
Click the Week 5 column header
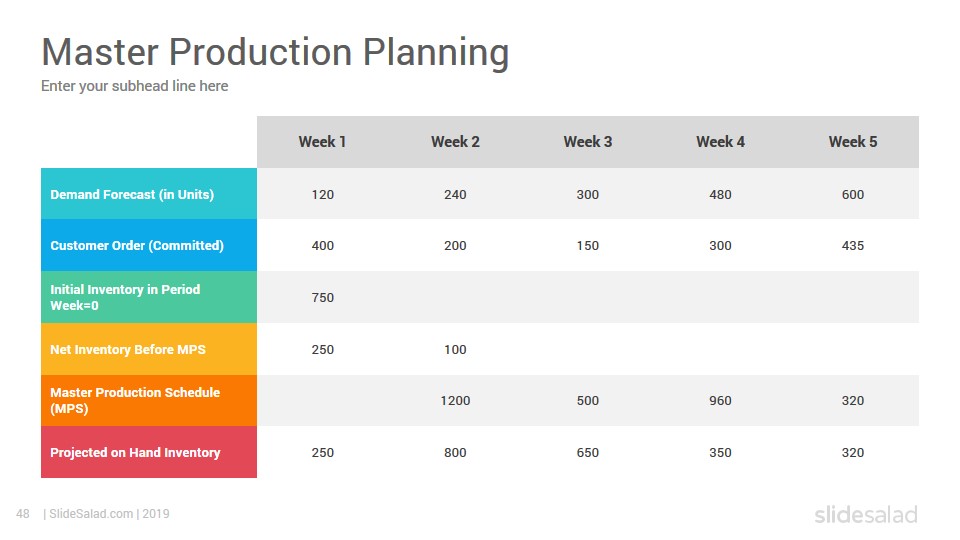pyautogui.click(x=853, y=142)
